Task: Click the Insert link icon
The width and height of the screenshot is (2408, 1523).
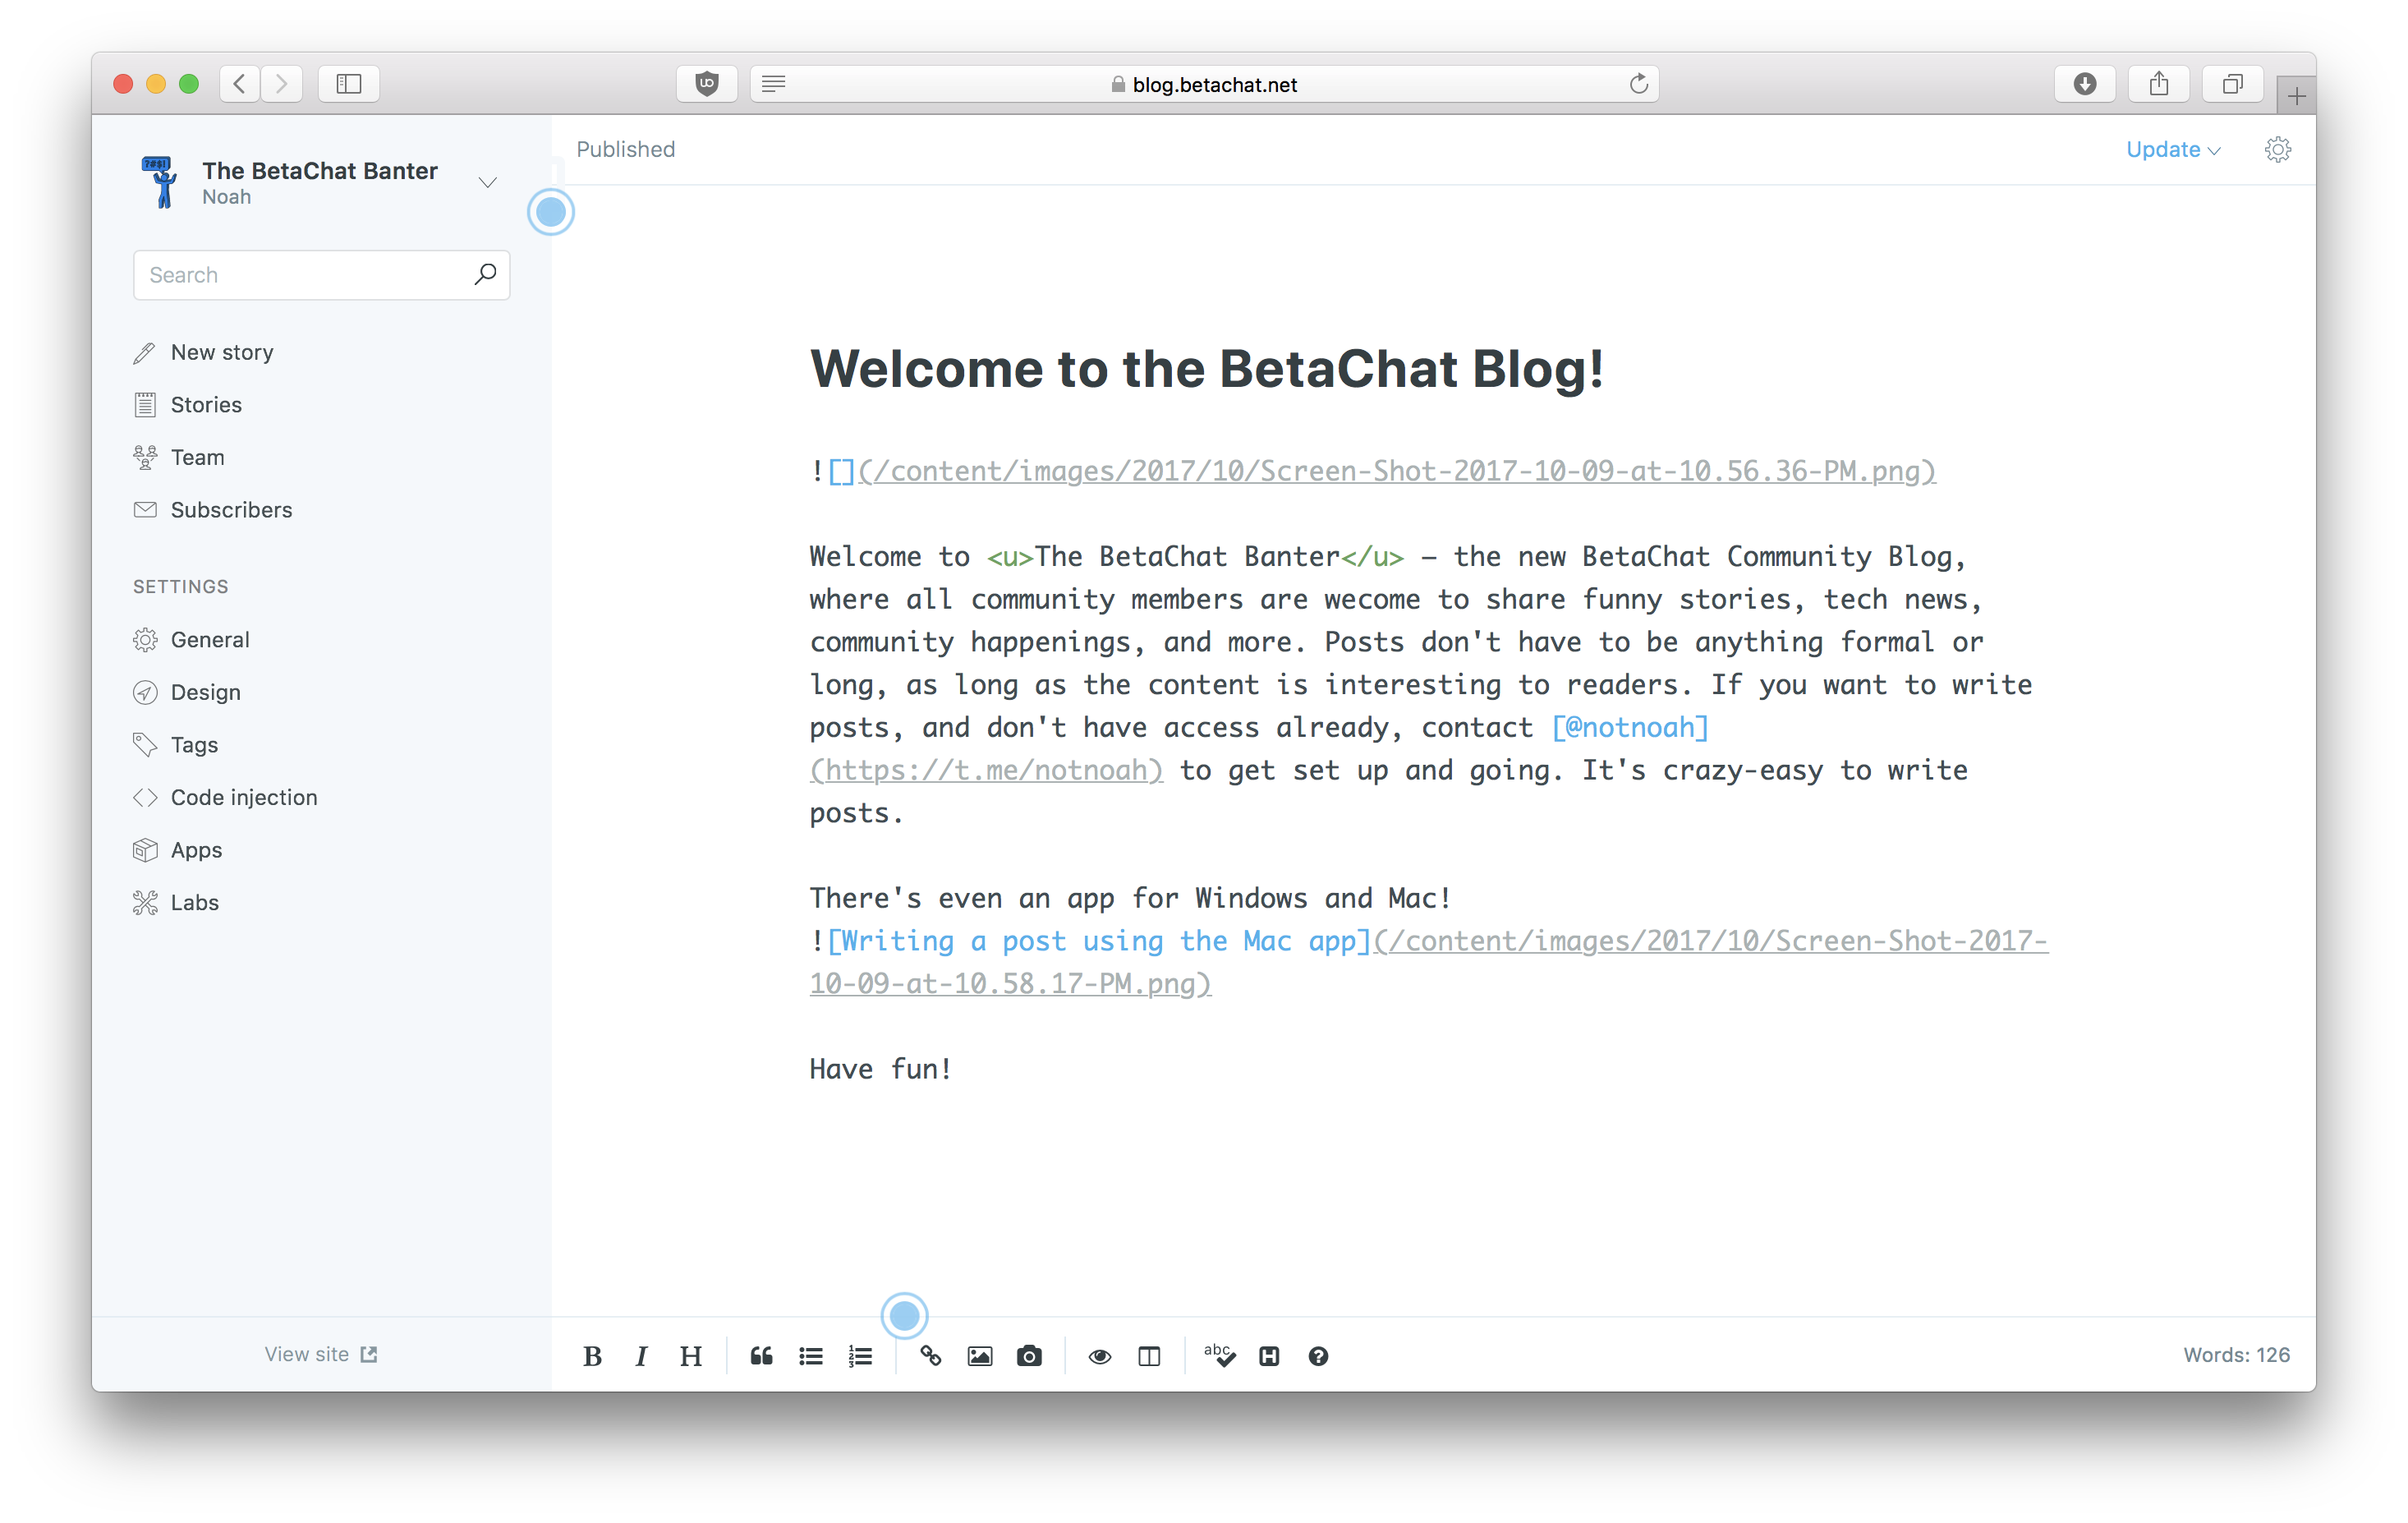Action: tap(931, 1355)
